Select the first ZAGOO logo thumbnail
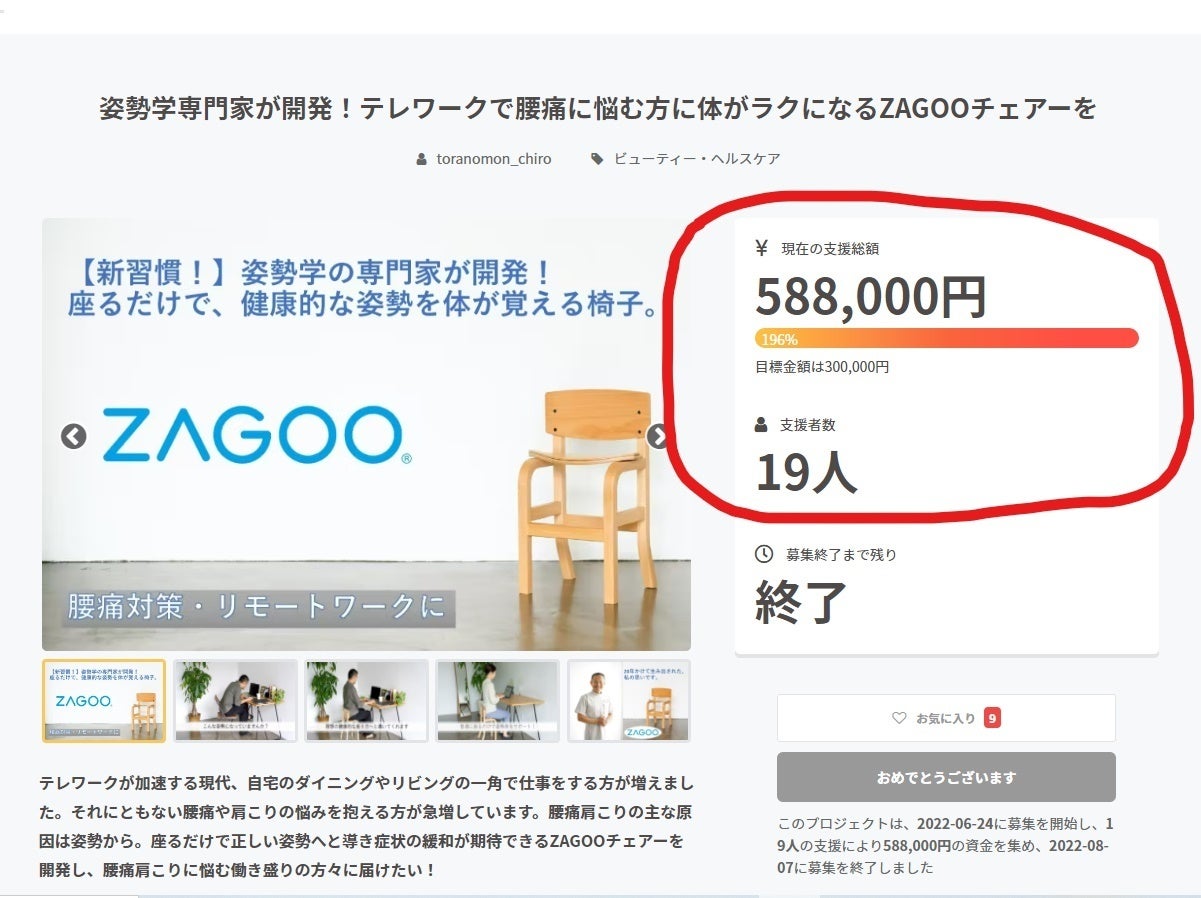The width and height of the screenshot is (1201, 898). (x=104, y=701)
